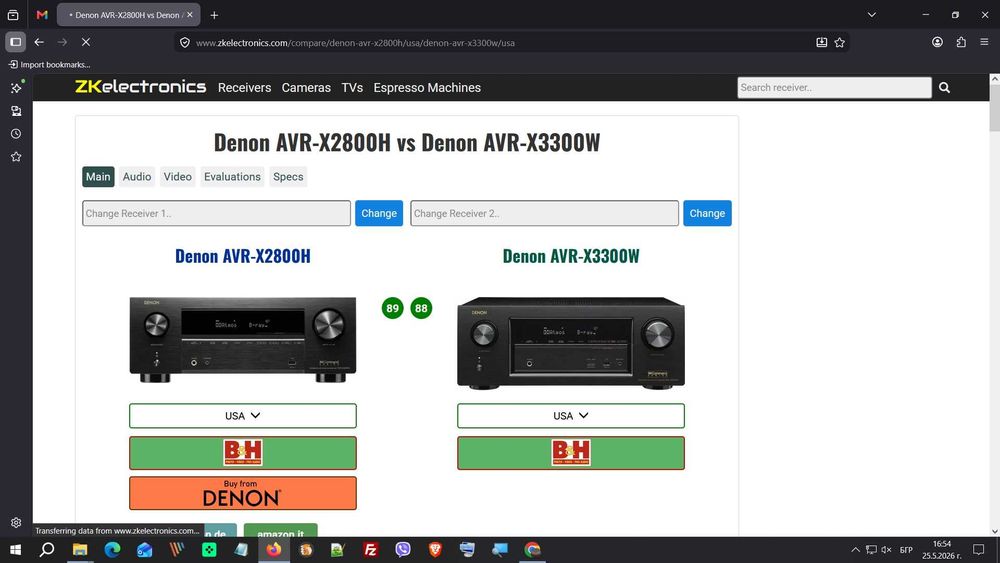Click the page vertical scrollbar thumb

click(994, 108)
